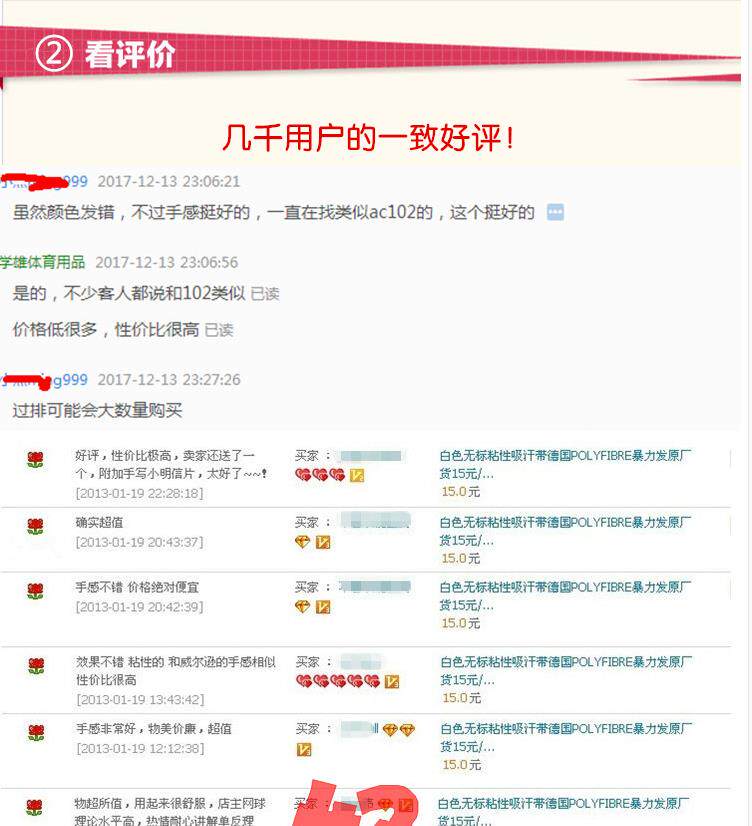This screenshot has width=752, height=826.
Task: Click the gold badge icon beside fourth buyer's hearts
Action: (391, 682)
